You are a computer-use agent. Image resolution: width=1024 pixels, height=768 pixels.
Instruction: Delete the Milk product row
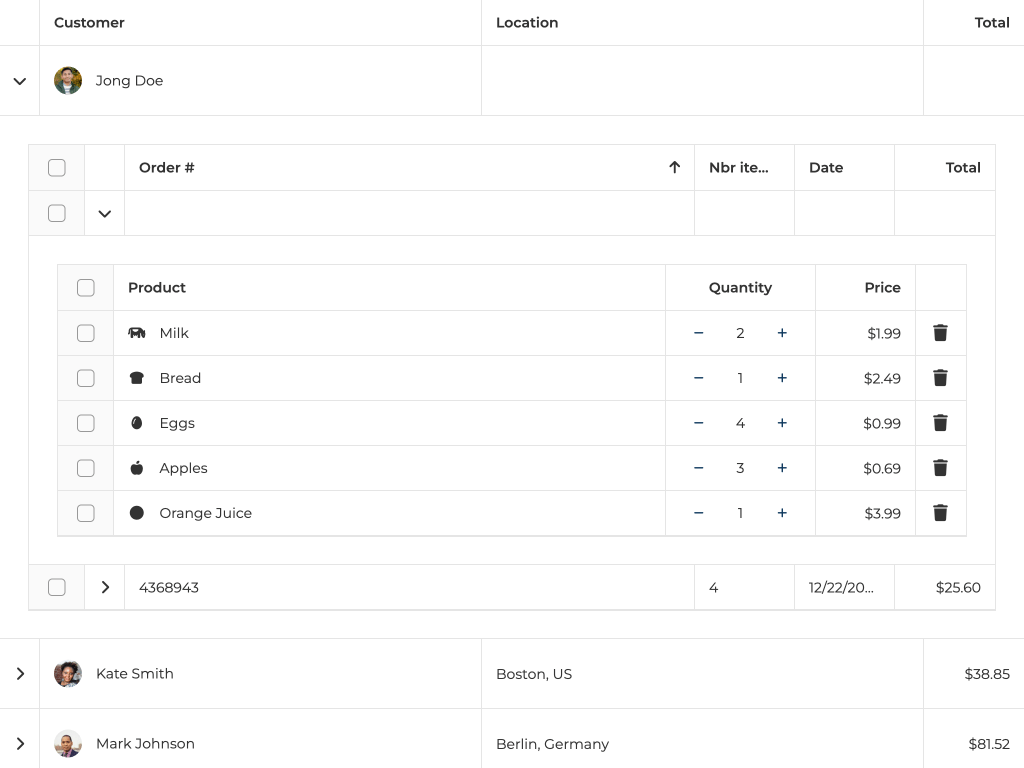pyautogui.click(x=940, y=333)
